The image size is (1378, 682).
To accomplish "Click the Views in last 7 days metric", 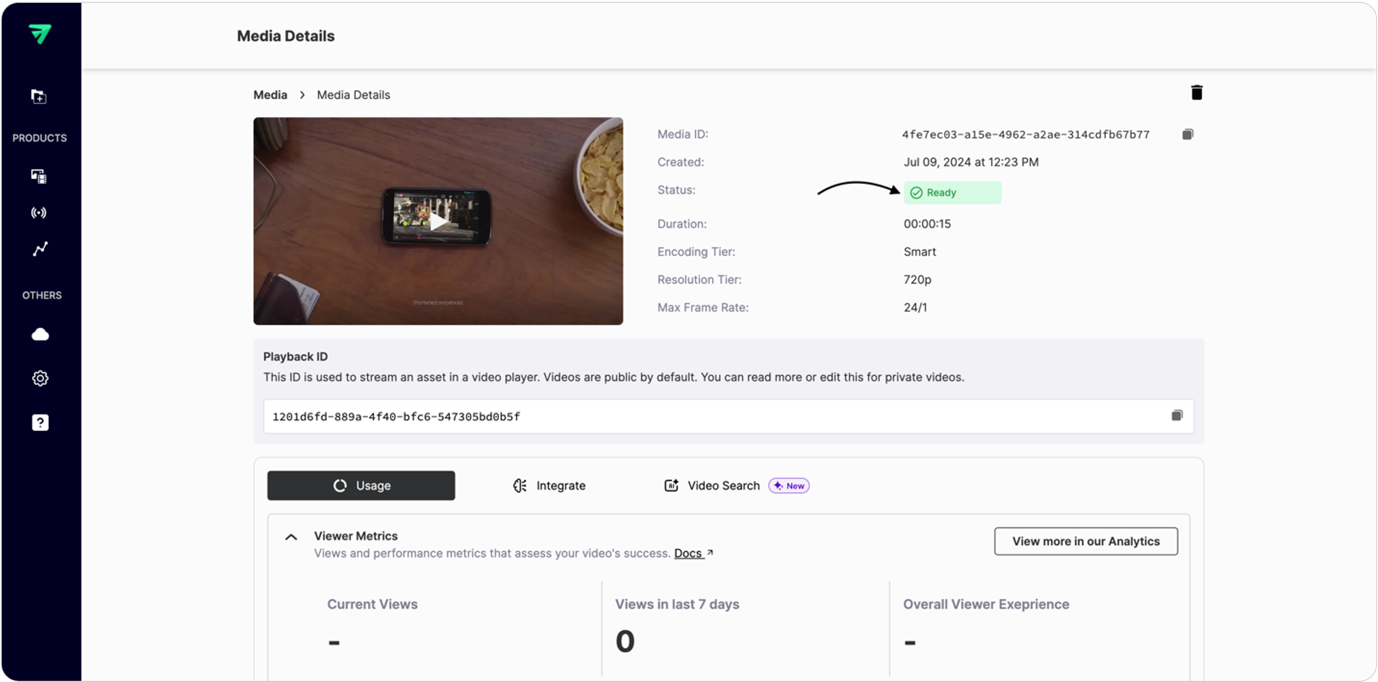I will pyautogui.click(x=677, y=604).
